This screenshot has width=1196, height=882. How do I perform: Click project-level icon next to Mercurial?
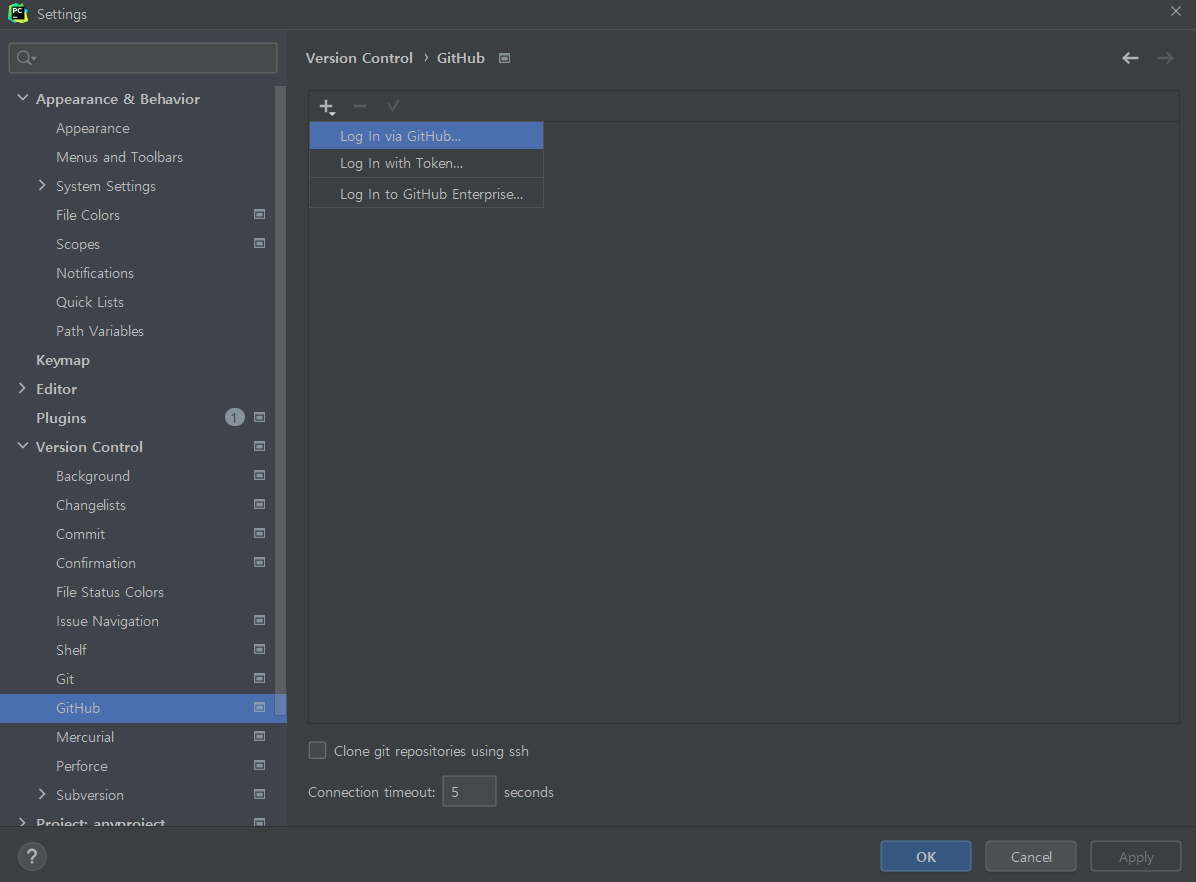click(x=259, y=736)
